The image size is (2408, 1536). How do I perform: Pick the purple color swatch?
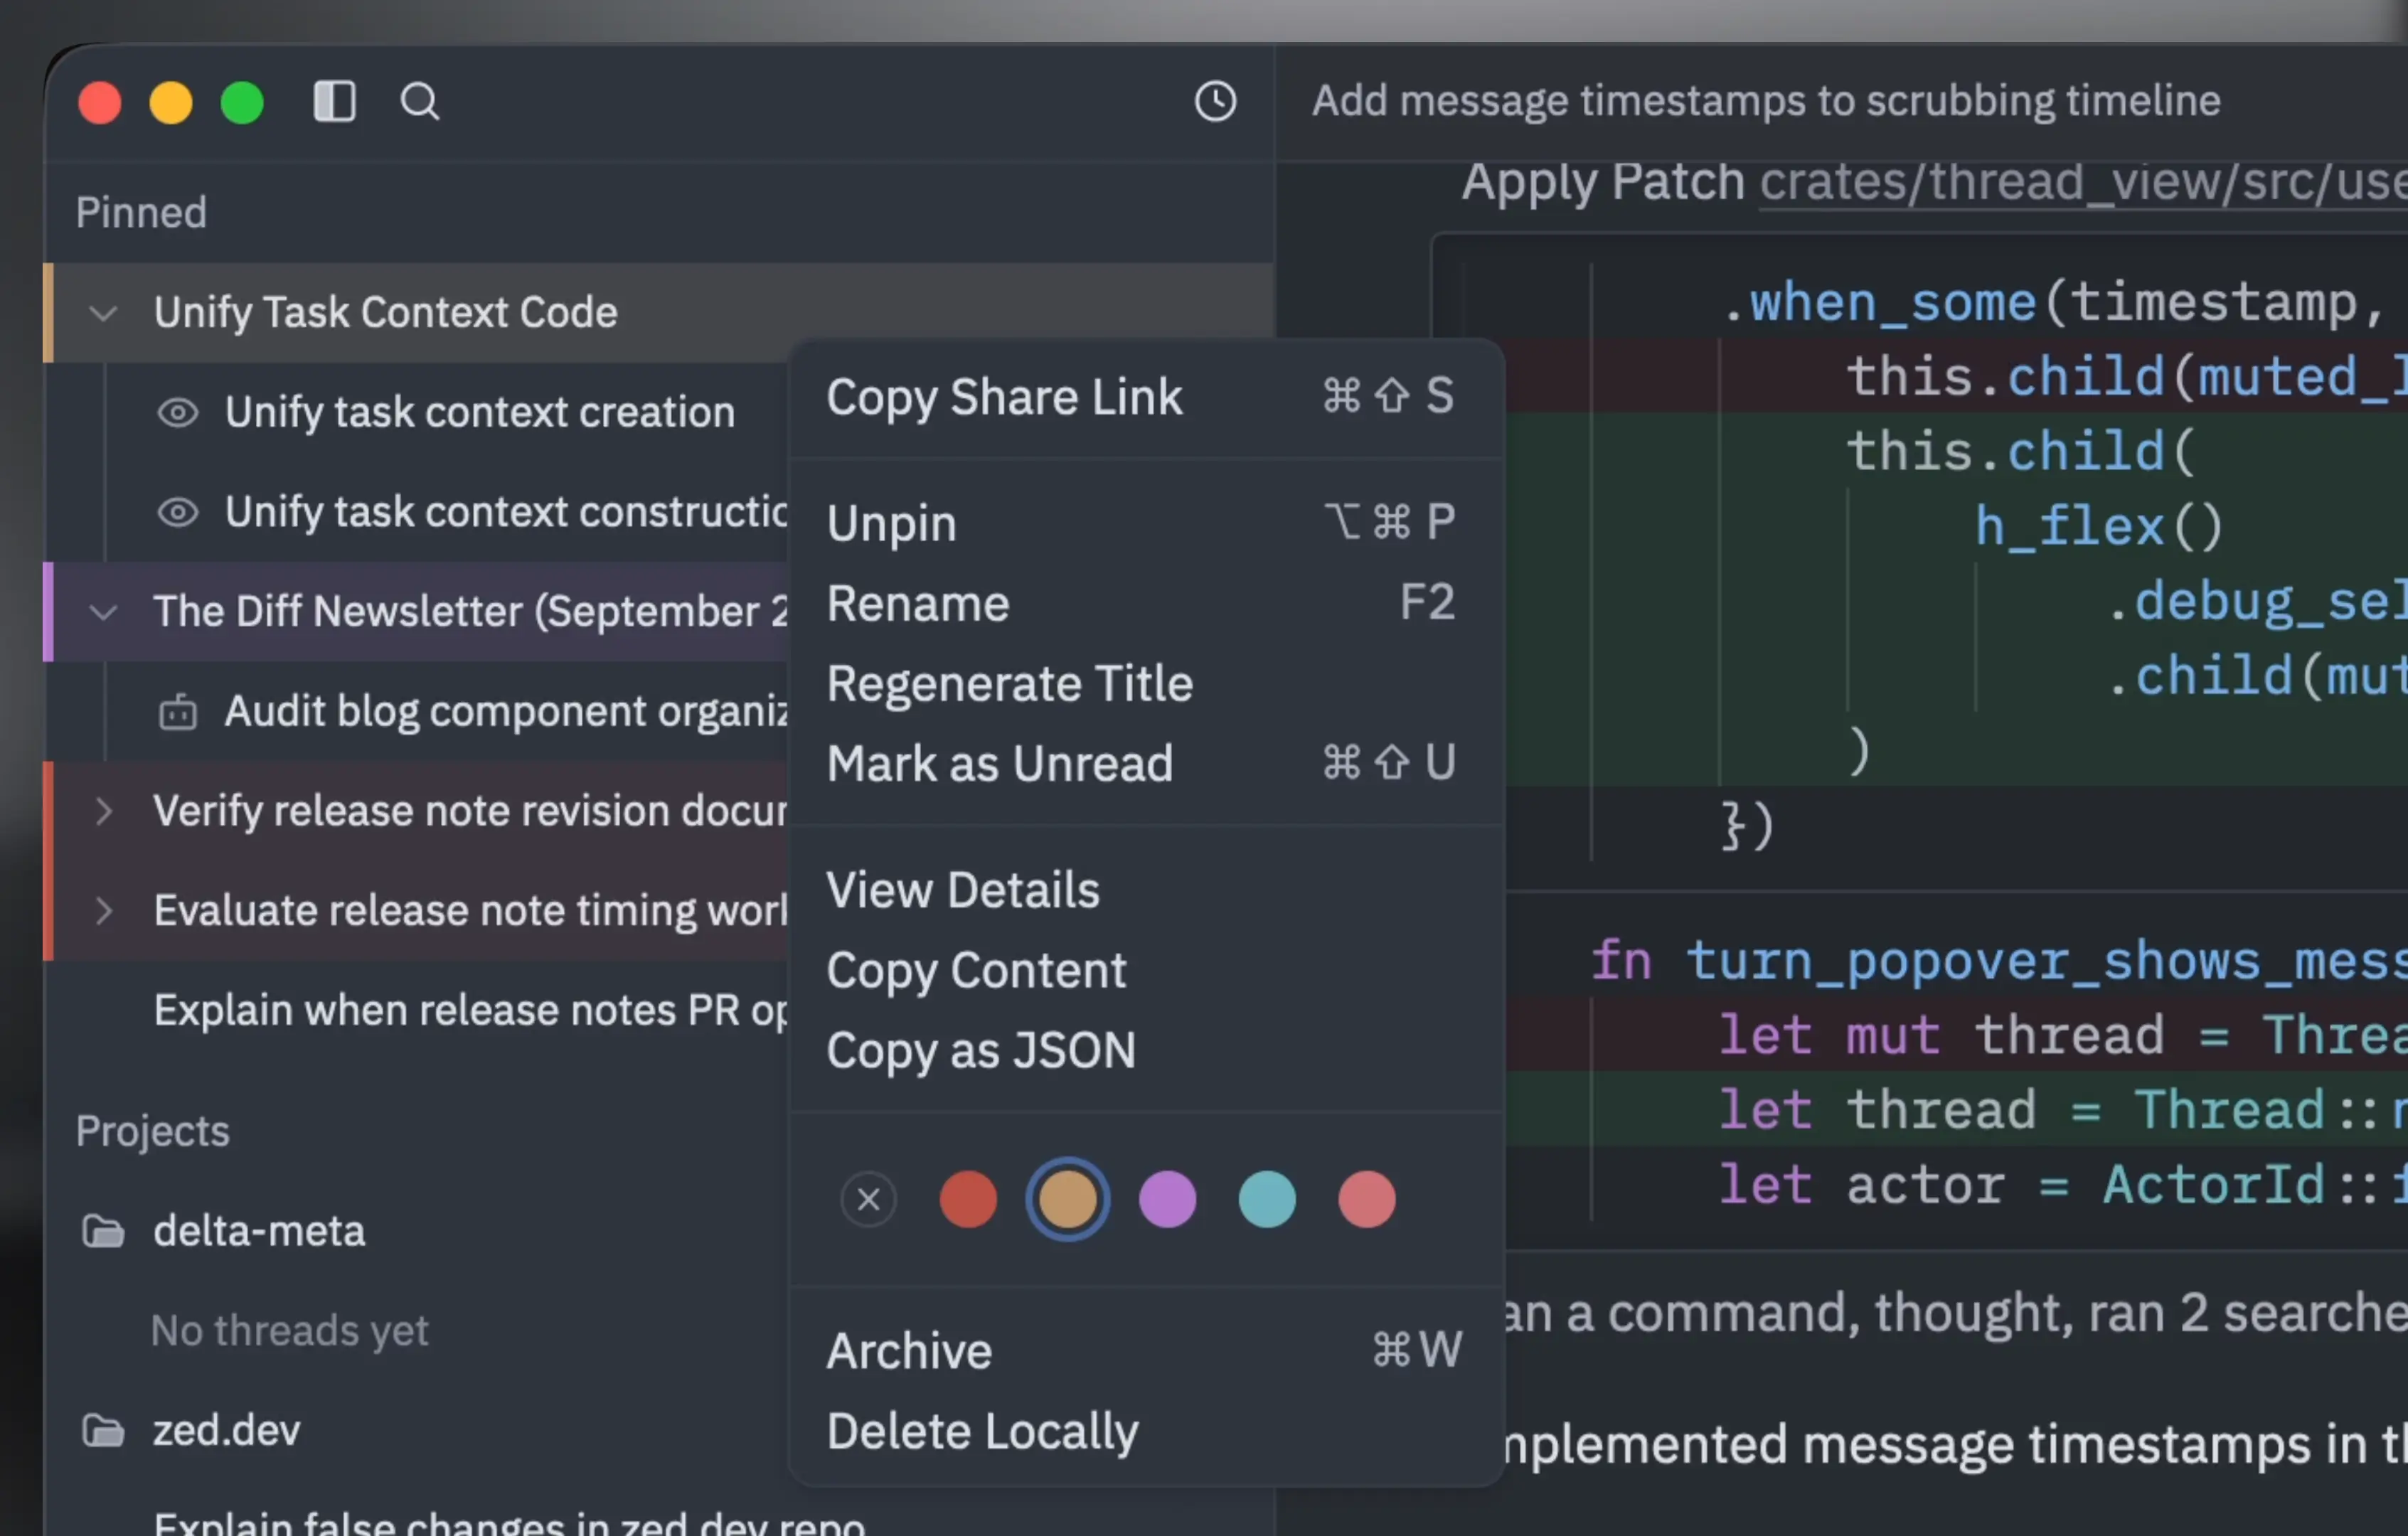point(1167,1199)
